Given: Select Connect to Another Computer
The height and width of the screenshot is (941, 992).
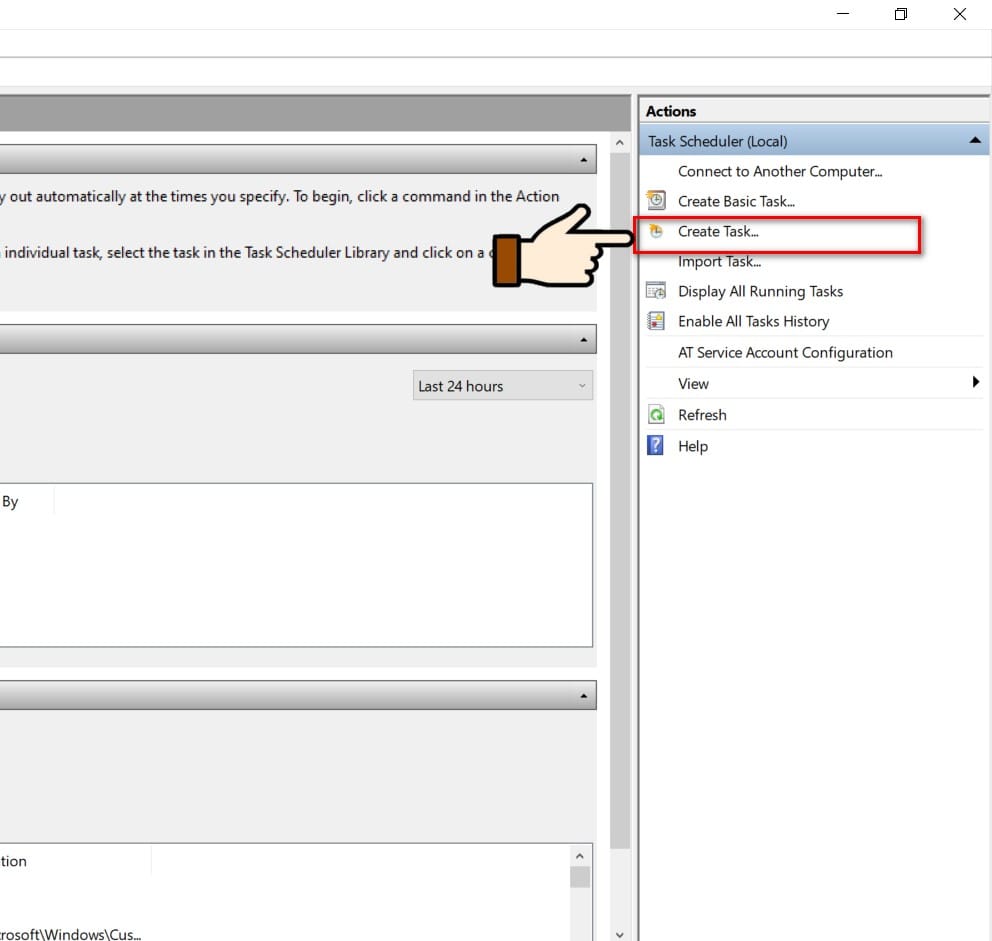Looking at the screenshot, I should (x=779, y=171).
